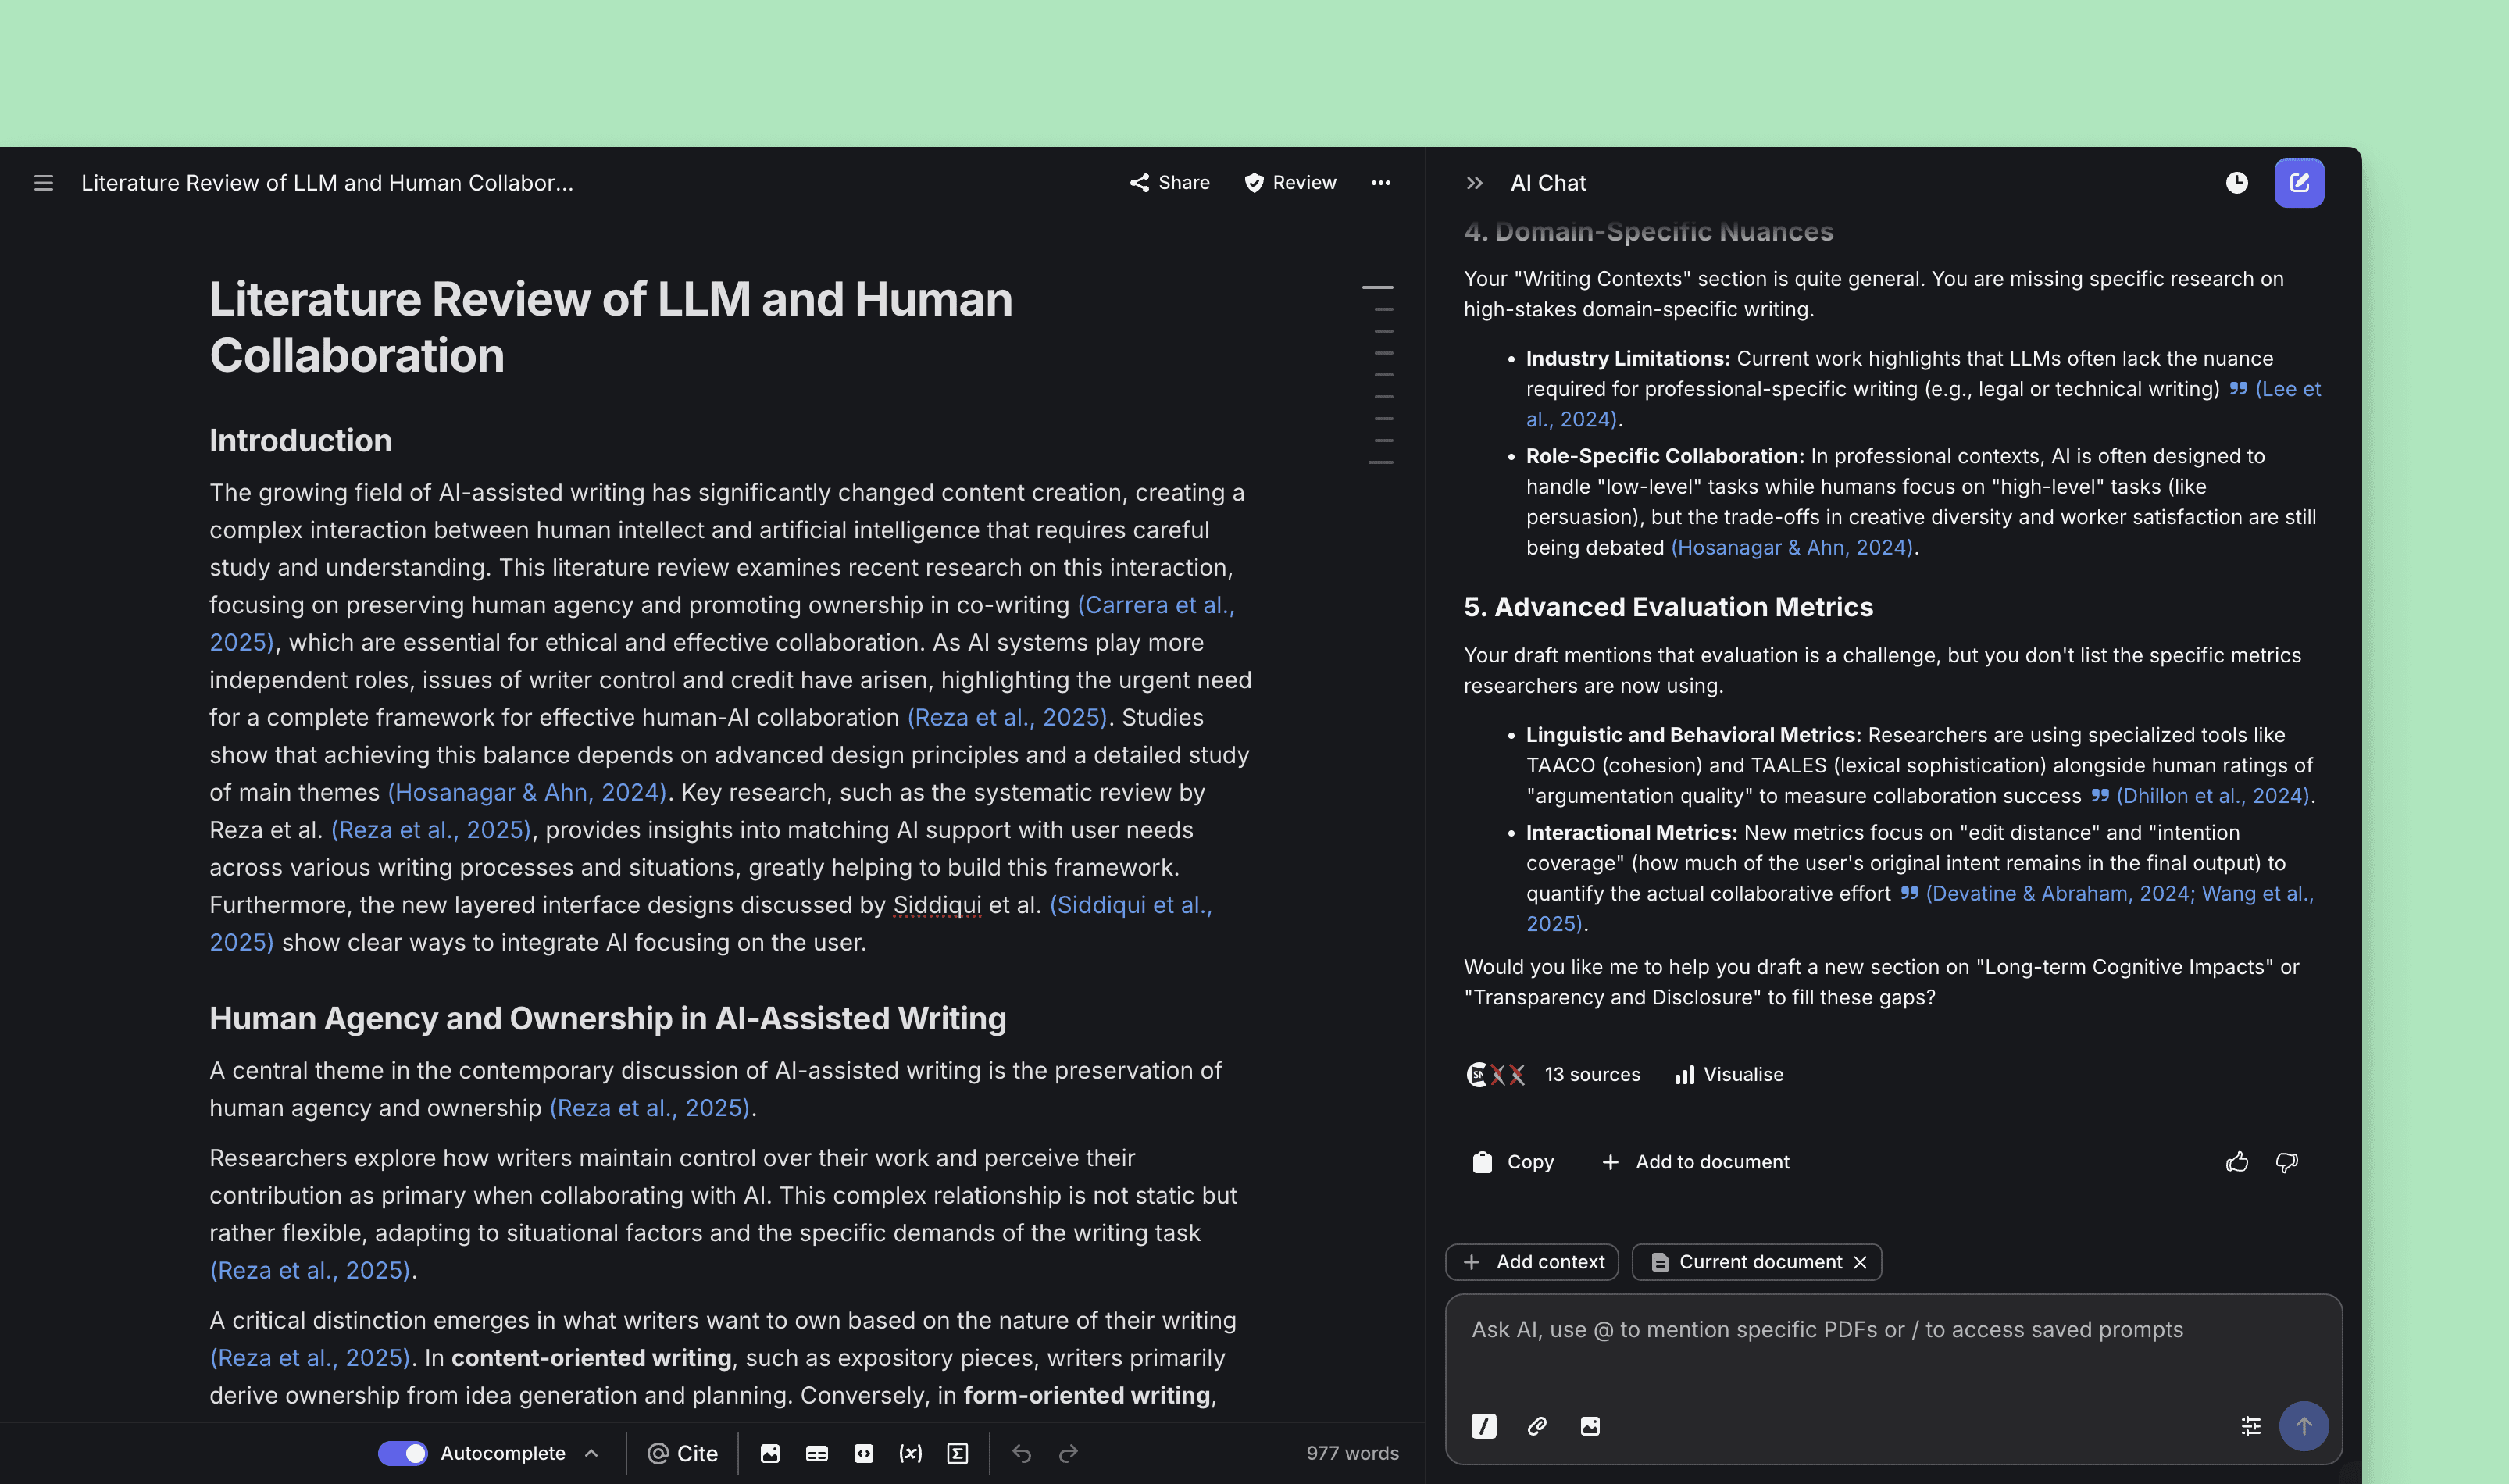
Task: Remove Current document context chip
Action: tap(1859, 1262)
